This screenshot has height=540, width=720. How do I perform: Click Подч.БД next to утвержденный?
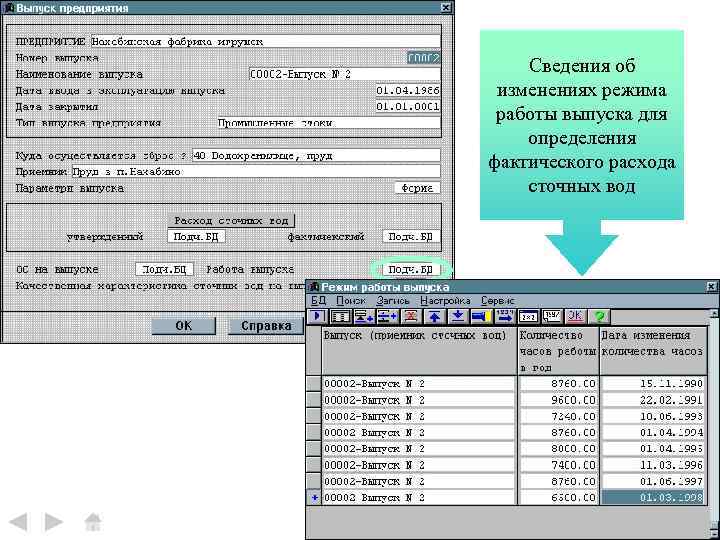tap(197, 237)
